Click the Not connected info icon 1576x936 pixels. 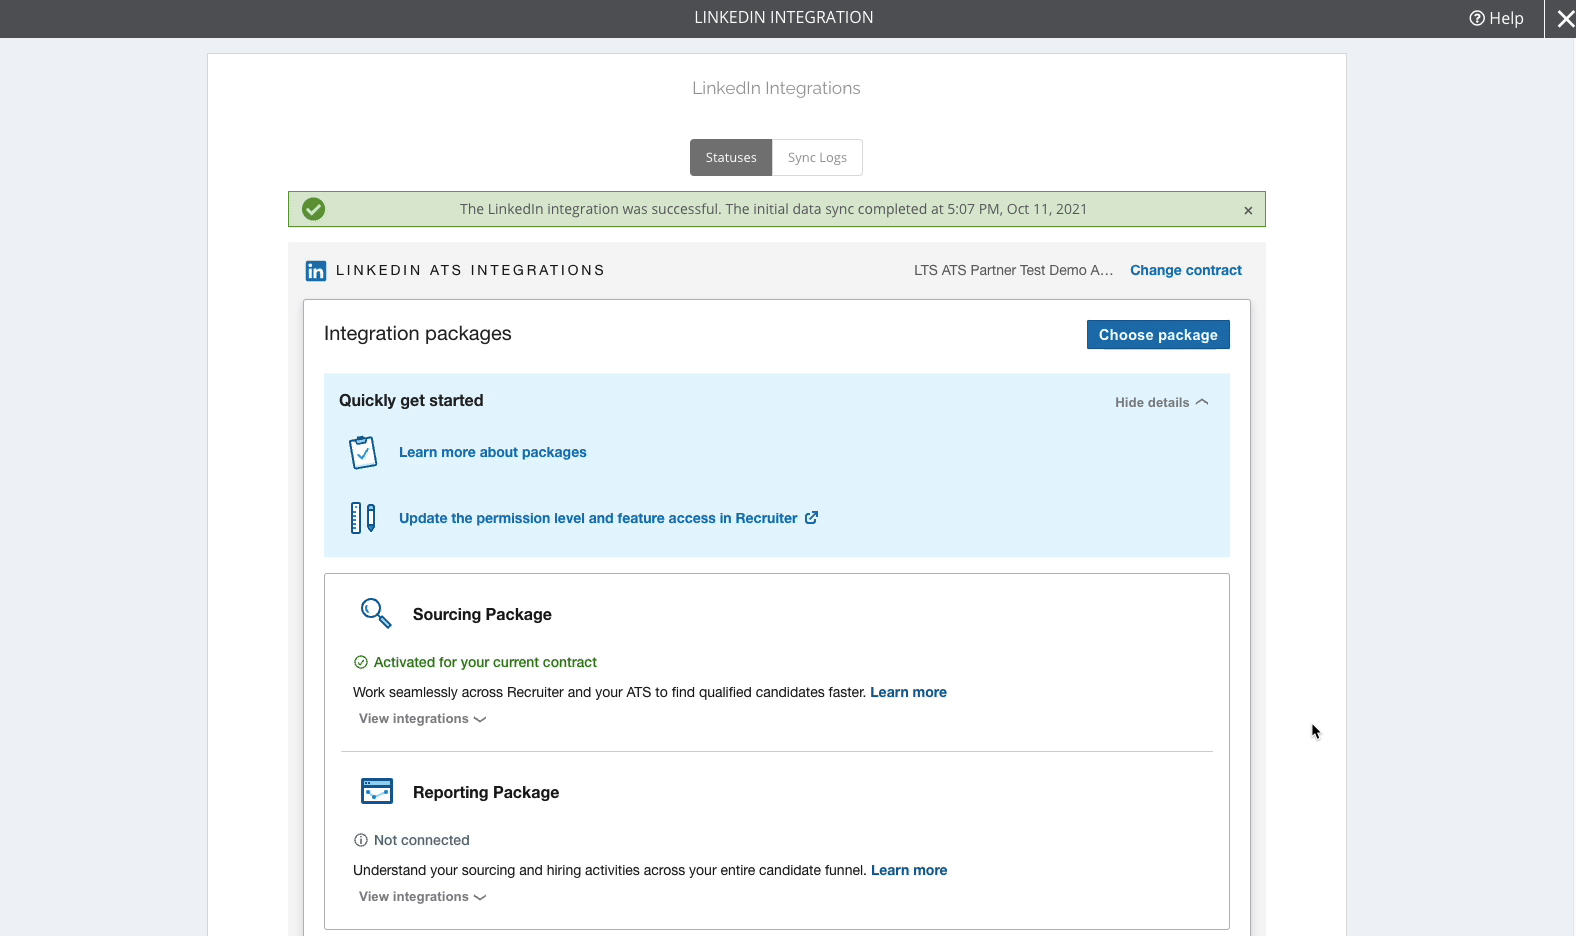[x=361, y=840]
